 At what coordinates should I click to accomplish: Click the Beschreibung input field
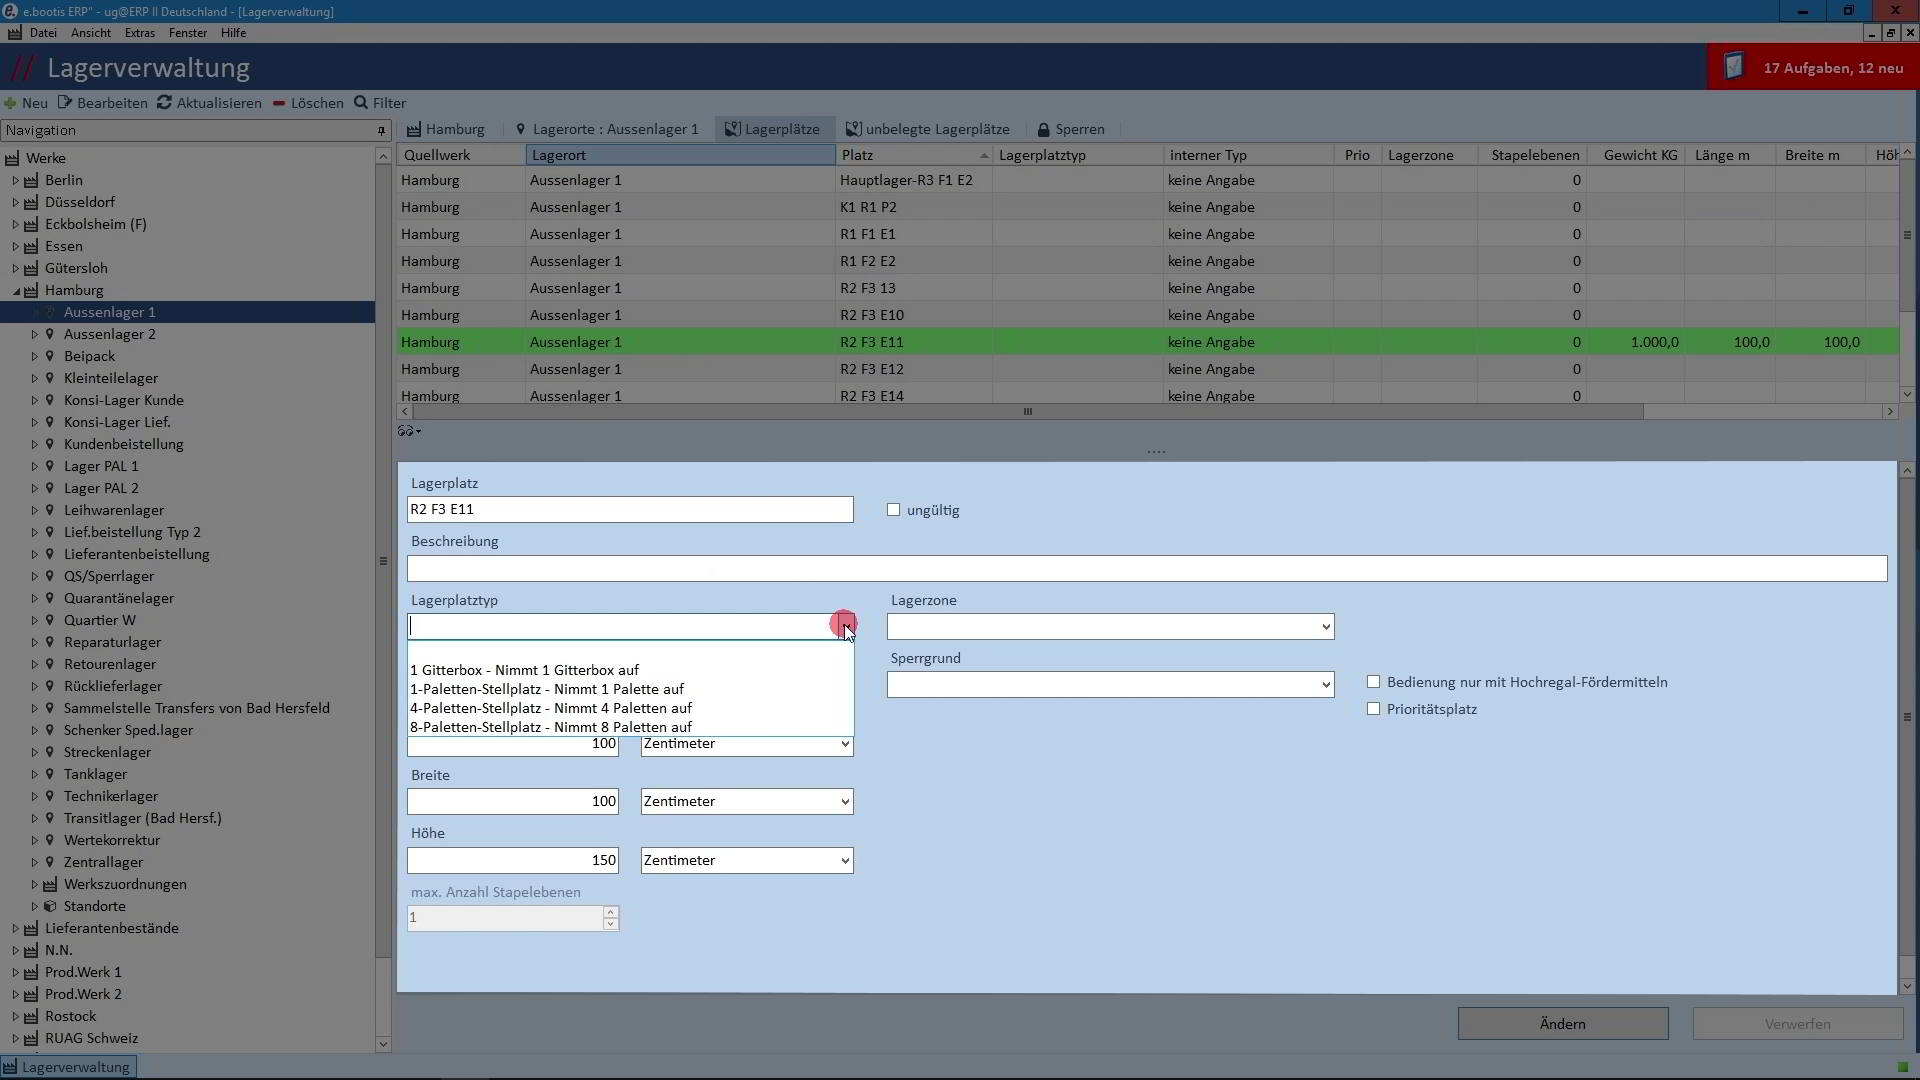coord(1147,568)
